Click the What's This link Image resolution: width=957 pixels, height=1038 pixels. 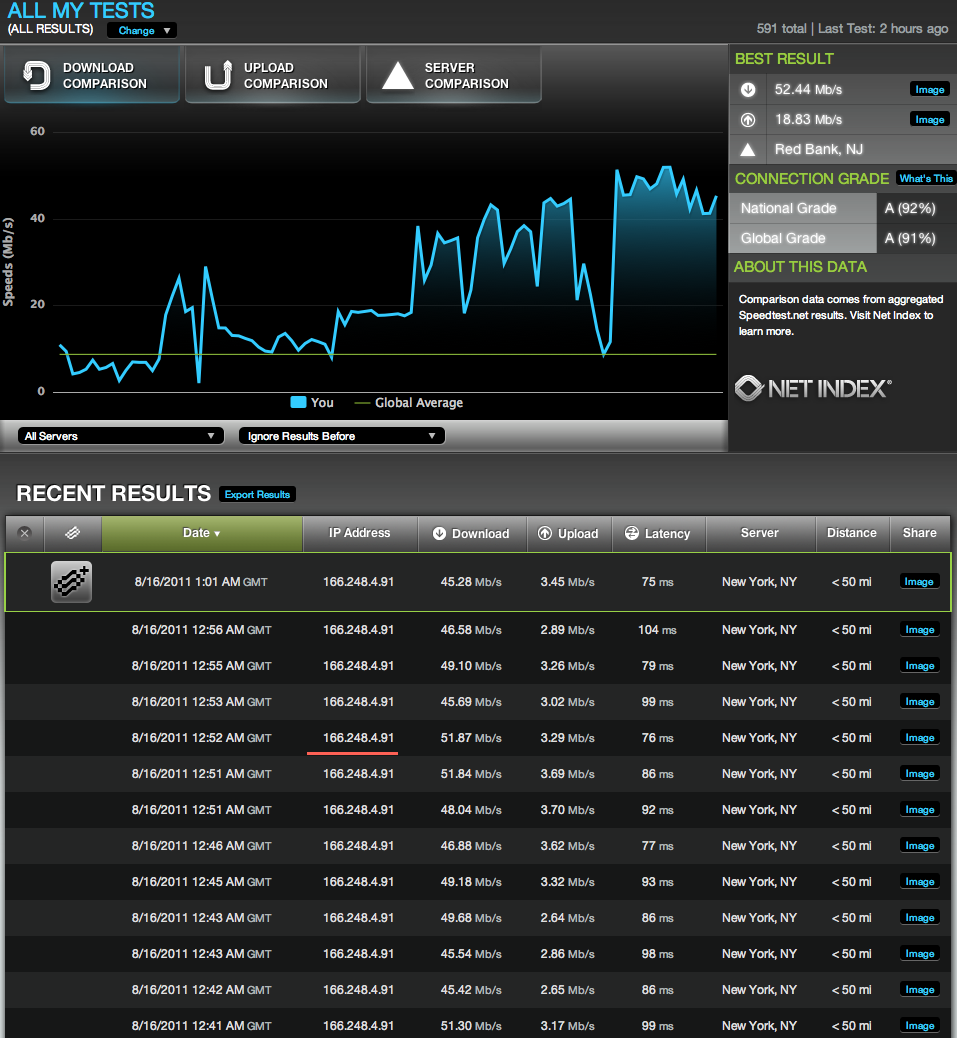[x=926, y=178]
